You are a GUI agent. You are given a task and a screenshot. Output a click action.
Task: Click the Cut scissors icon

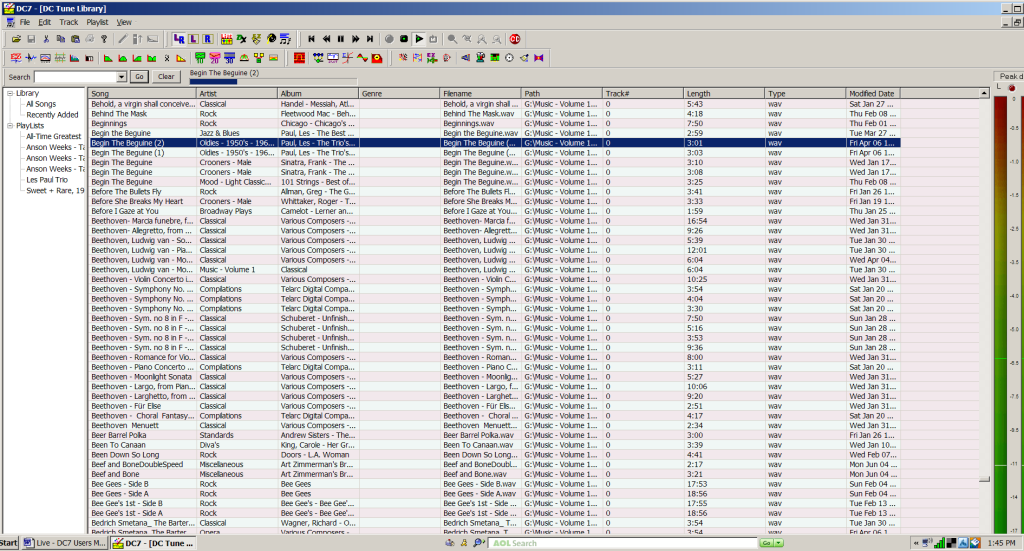[x=46, y=38]
